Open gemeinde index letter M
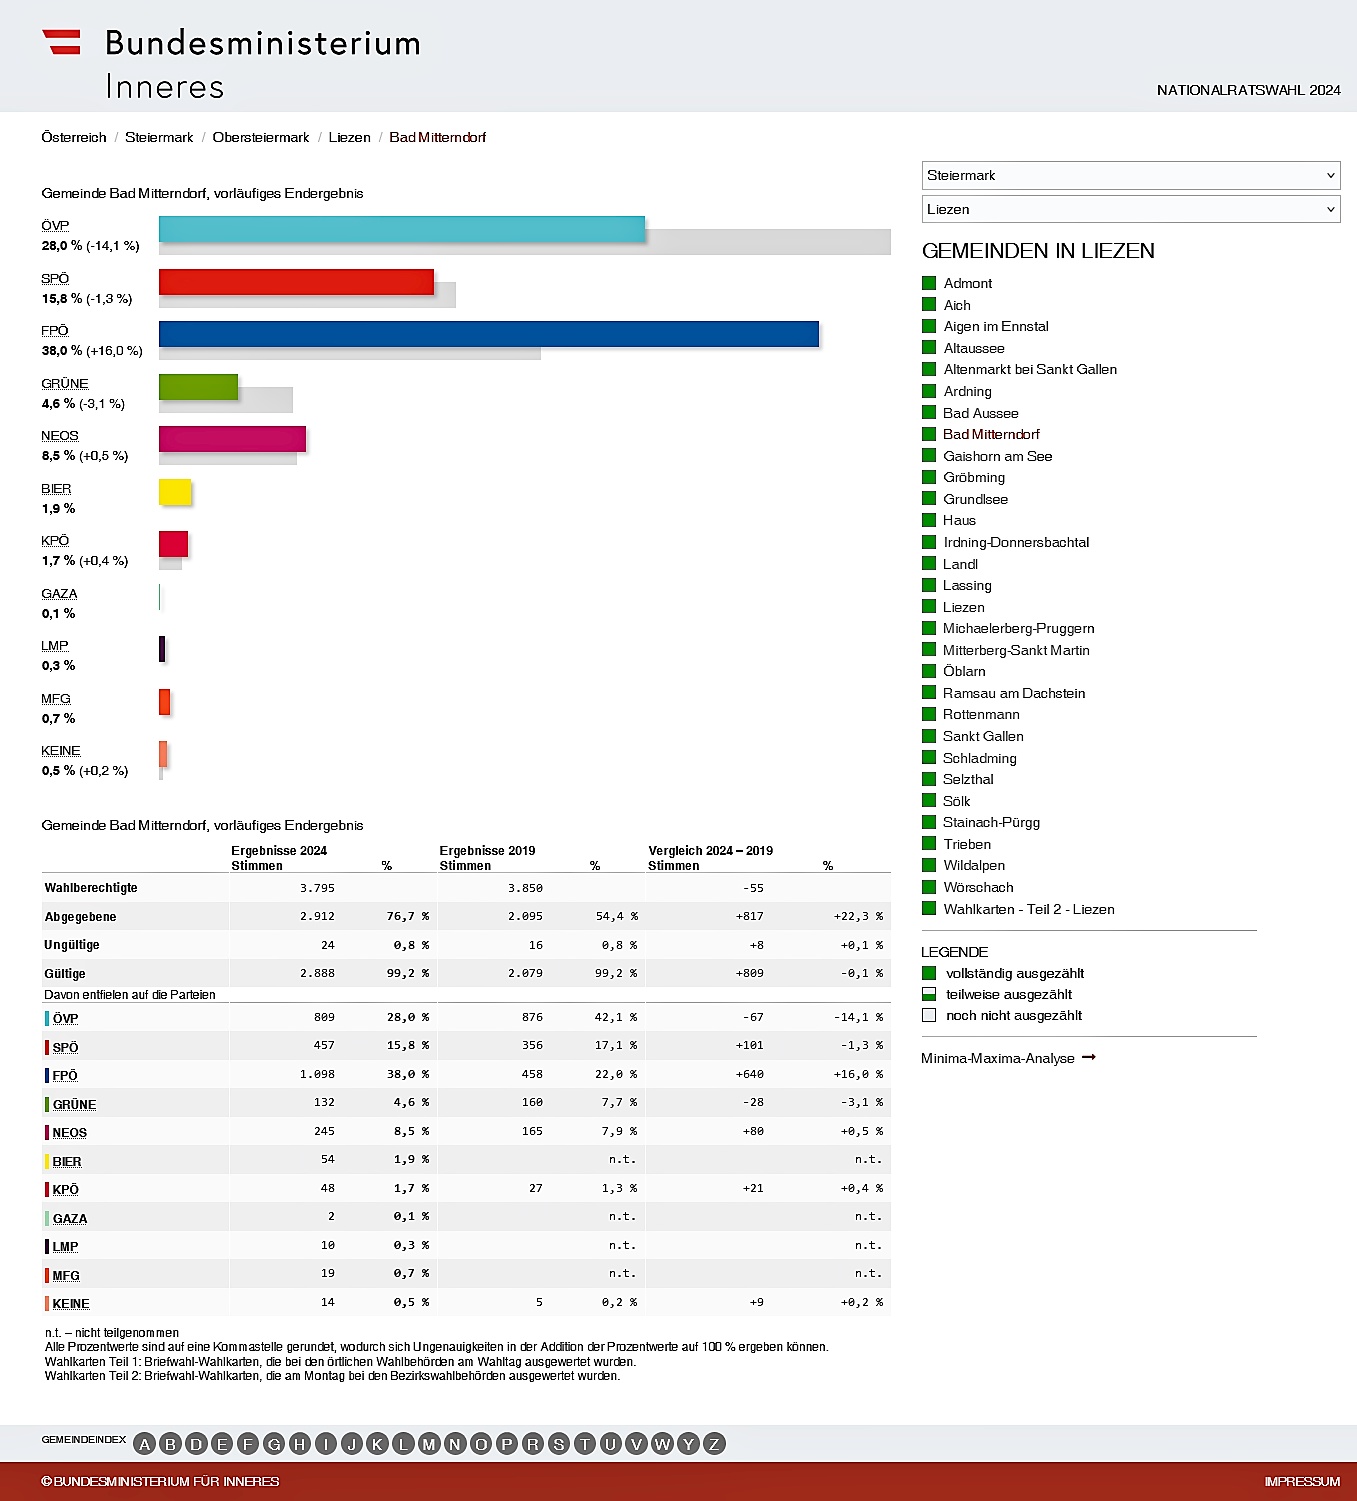This screenshot has height=1501, width=1357. pyautogui.click(x=429, y=1444)
